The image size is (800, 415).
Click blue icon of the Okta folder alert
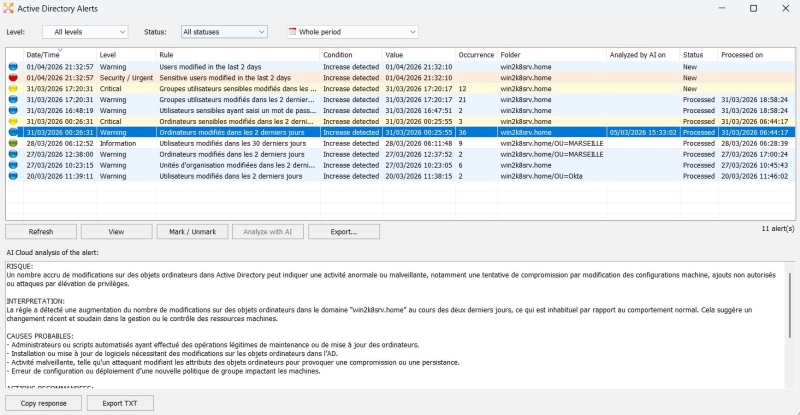coord(13,175)
